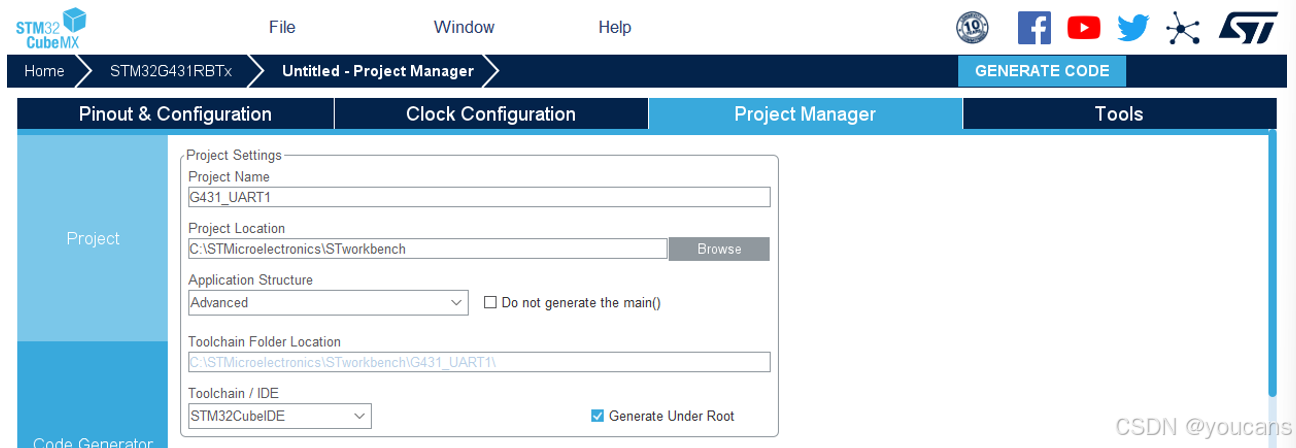
Task: Click the Project Location input field
Action: [x=427, y=249]
